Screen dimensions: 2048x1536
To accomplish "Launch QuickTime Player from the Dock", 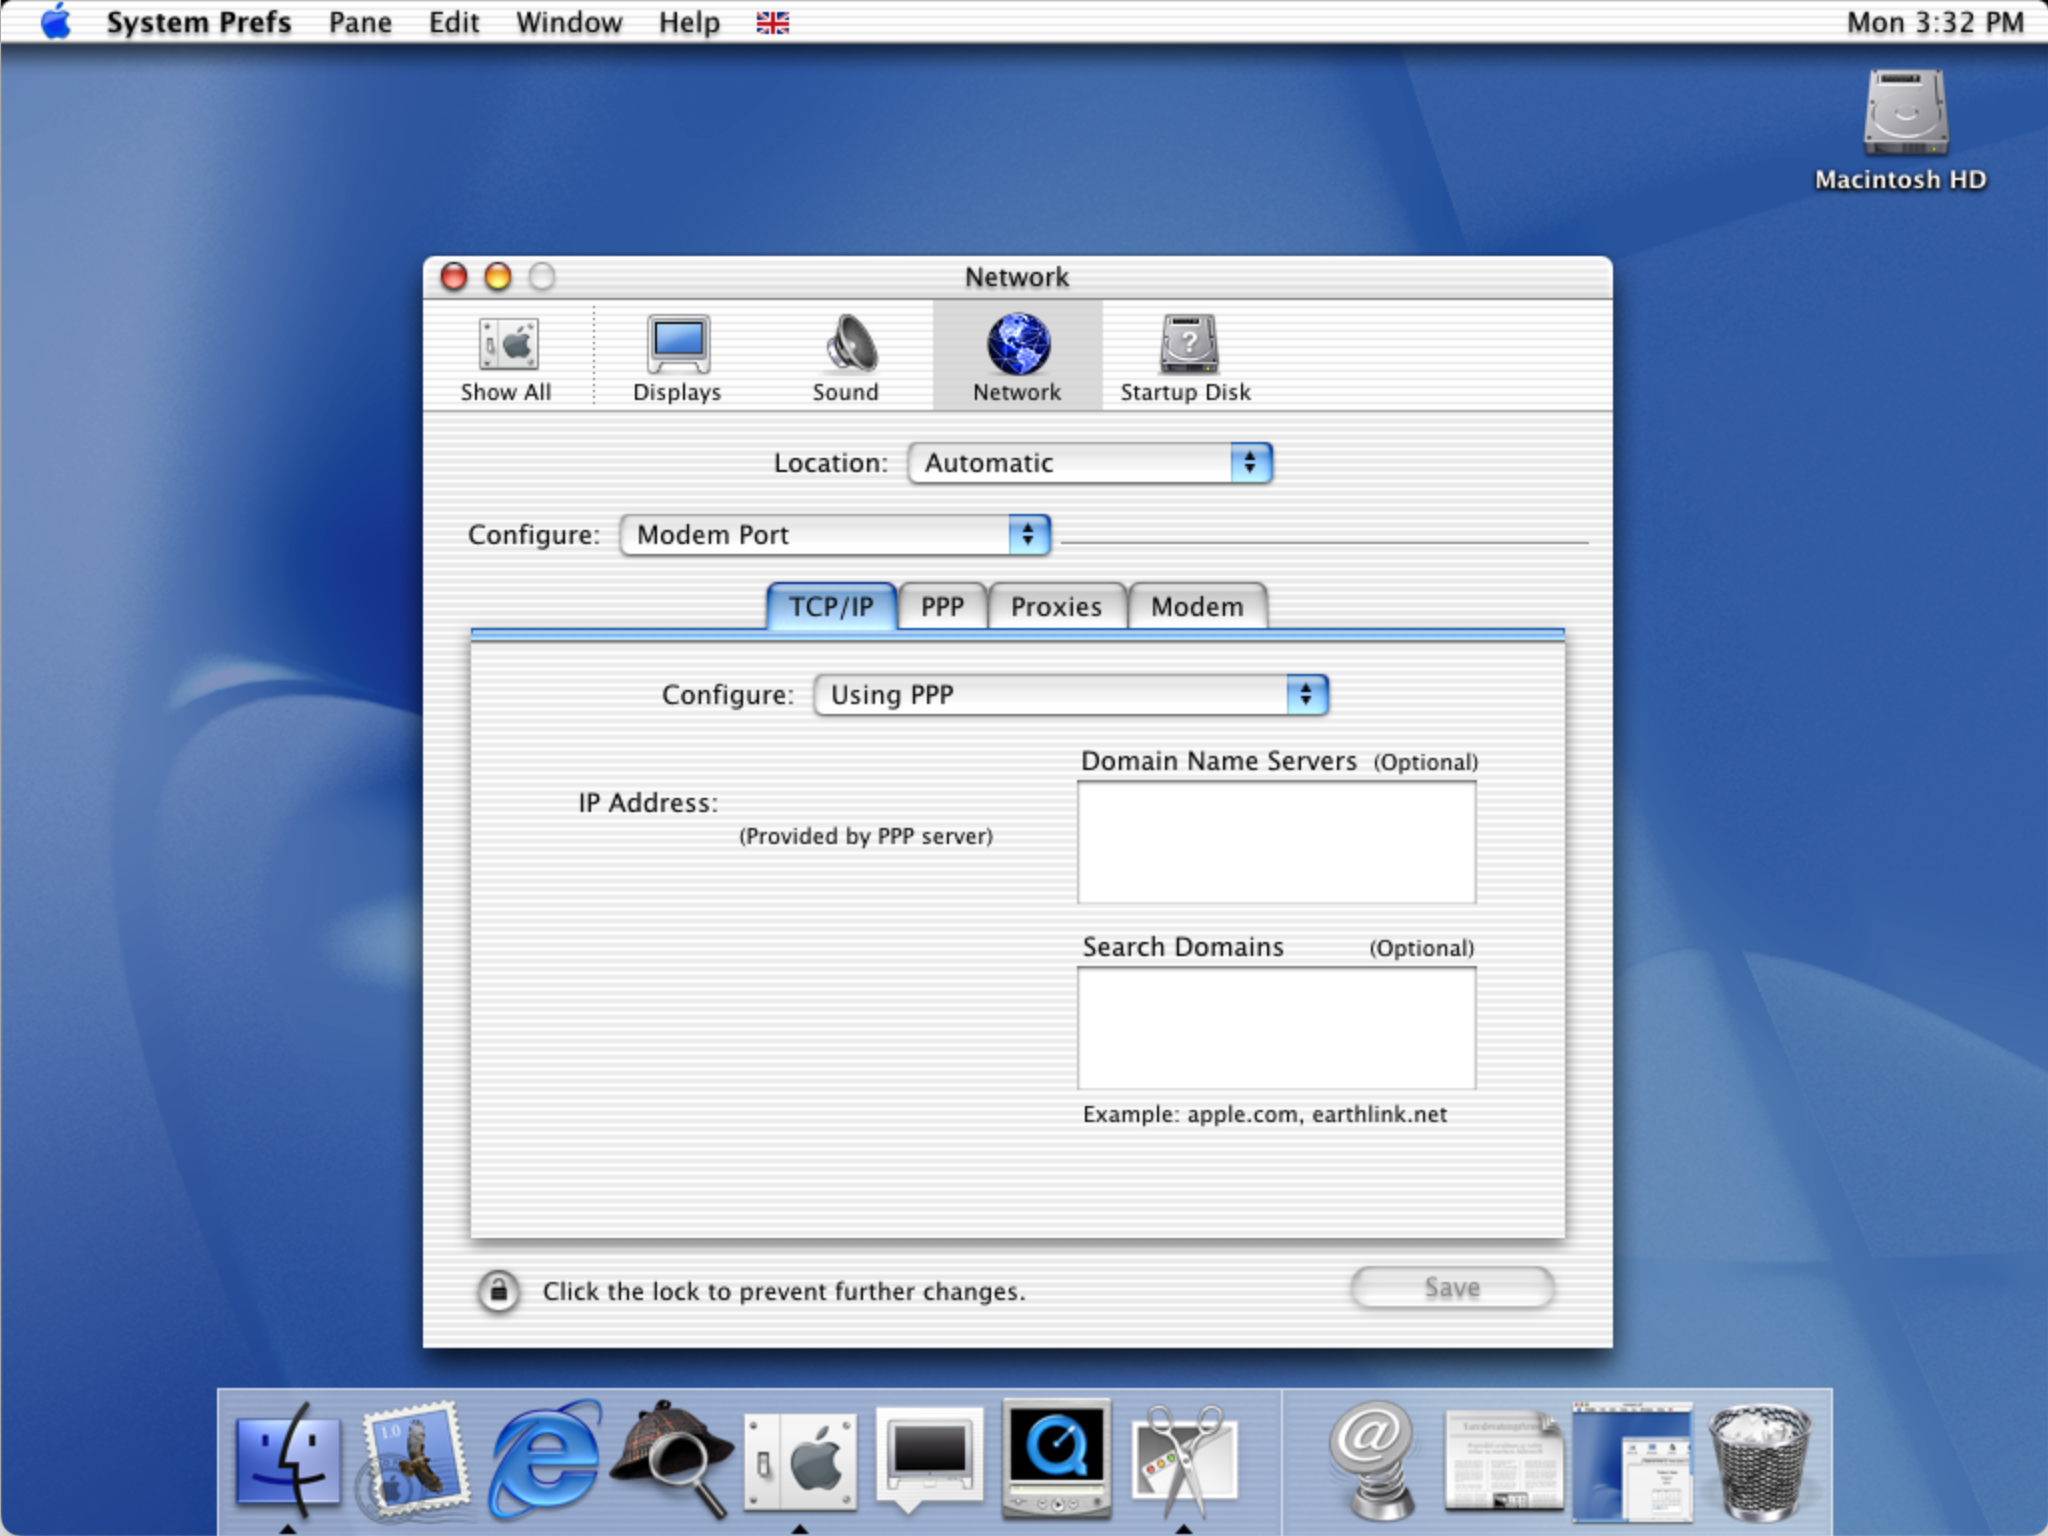I will (1057, 1458).
